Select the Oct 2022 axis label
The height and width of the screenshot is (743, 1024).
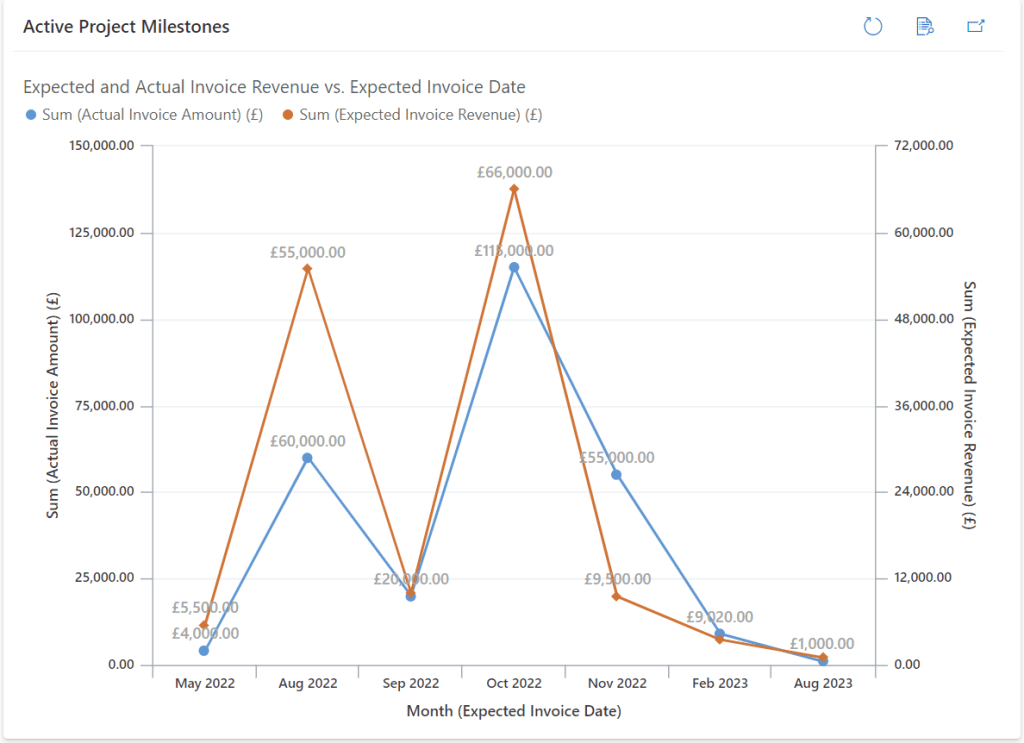pyautogui.click(x=513, y=683)
